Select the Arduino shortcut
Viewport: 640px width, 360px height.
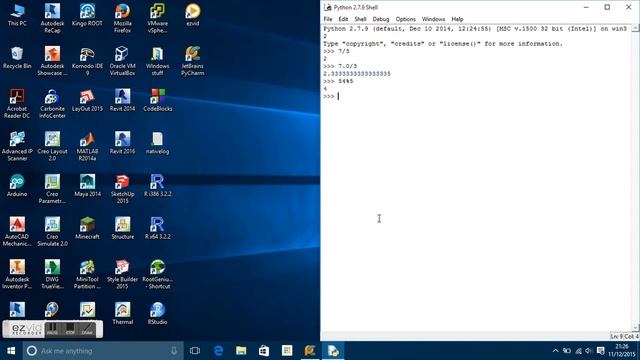(x=17, y=186)
